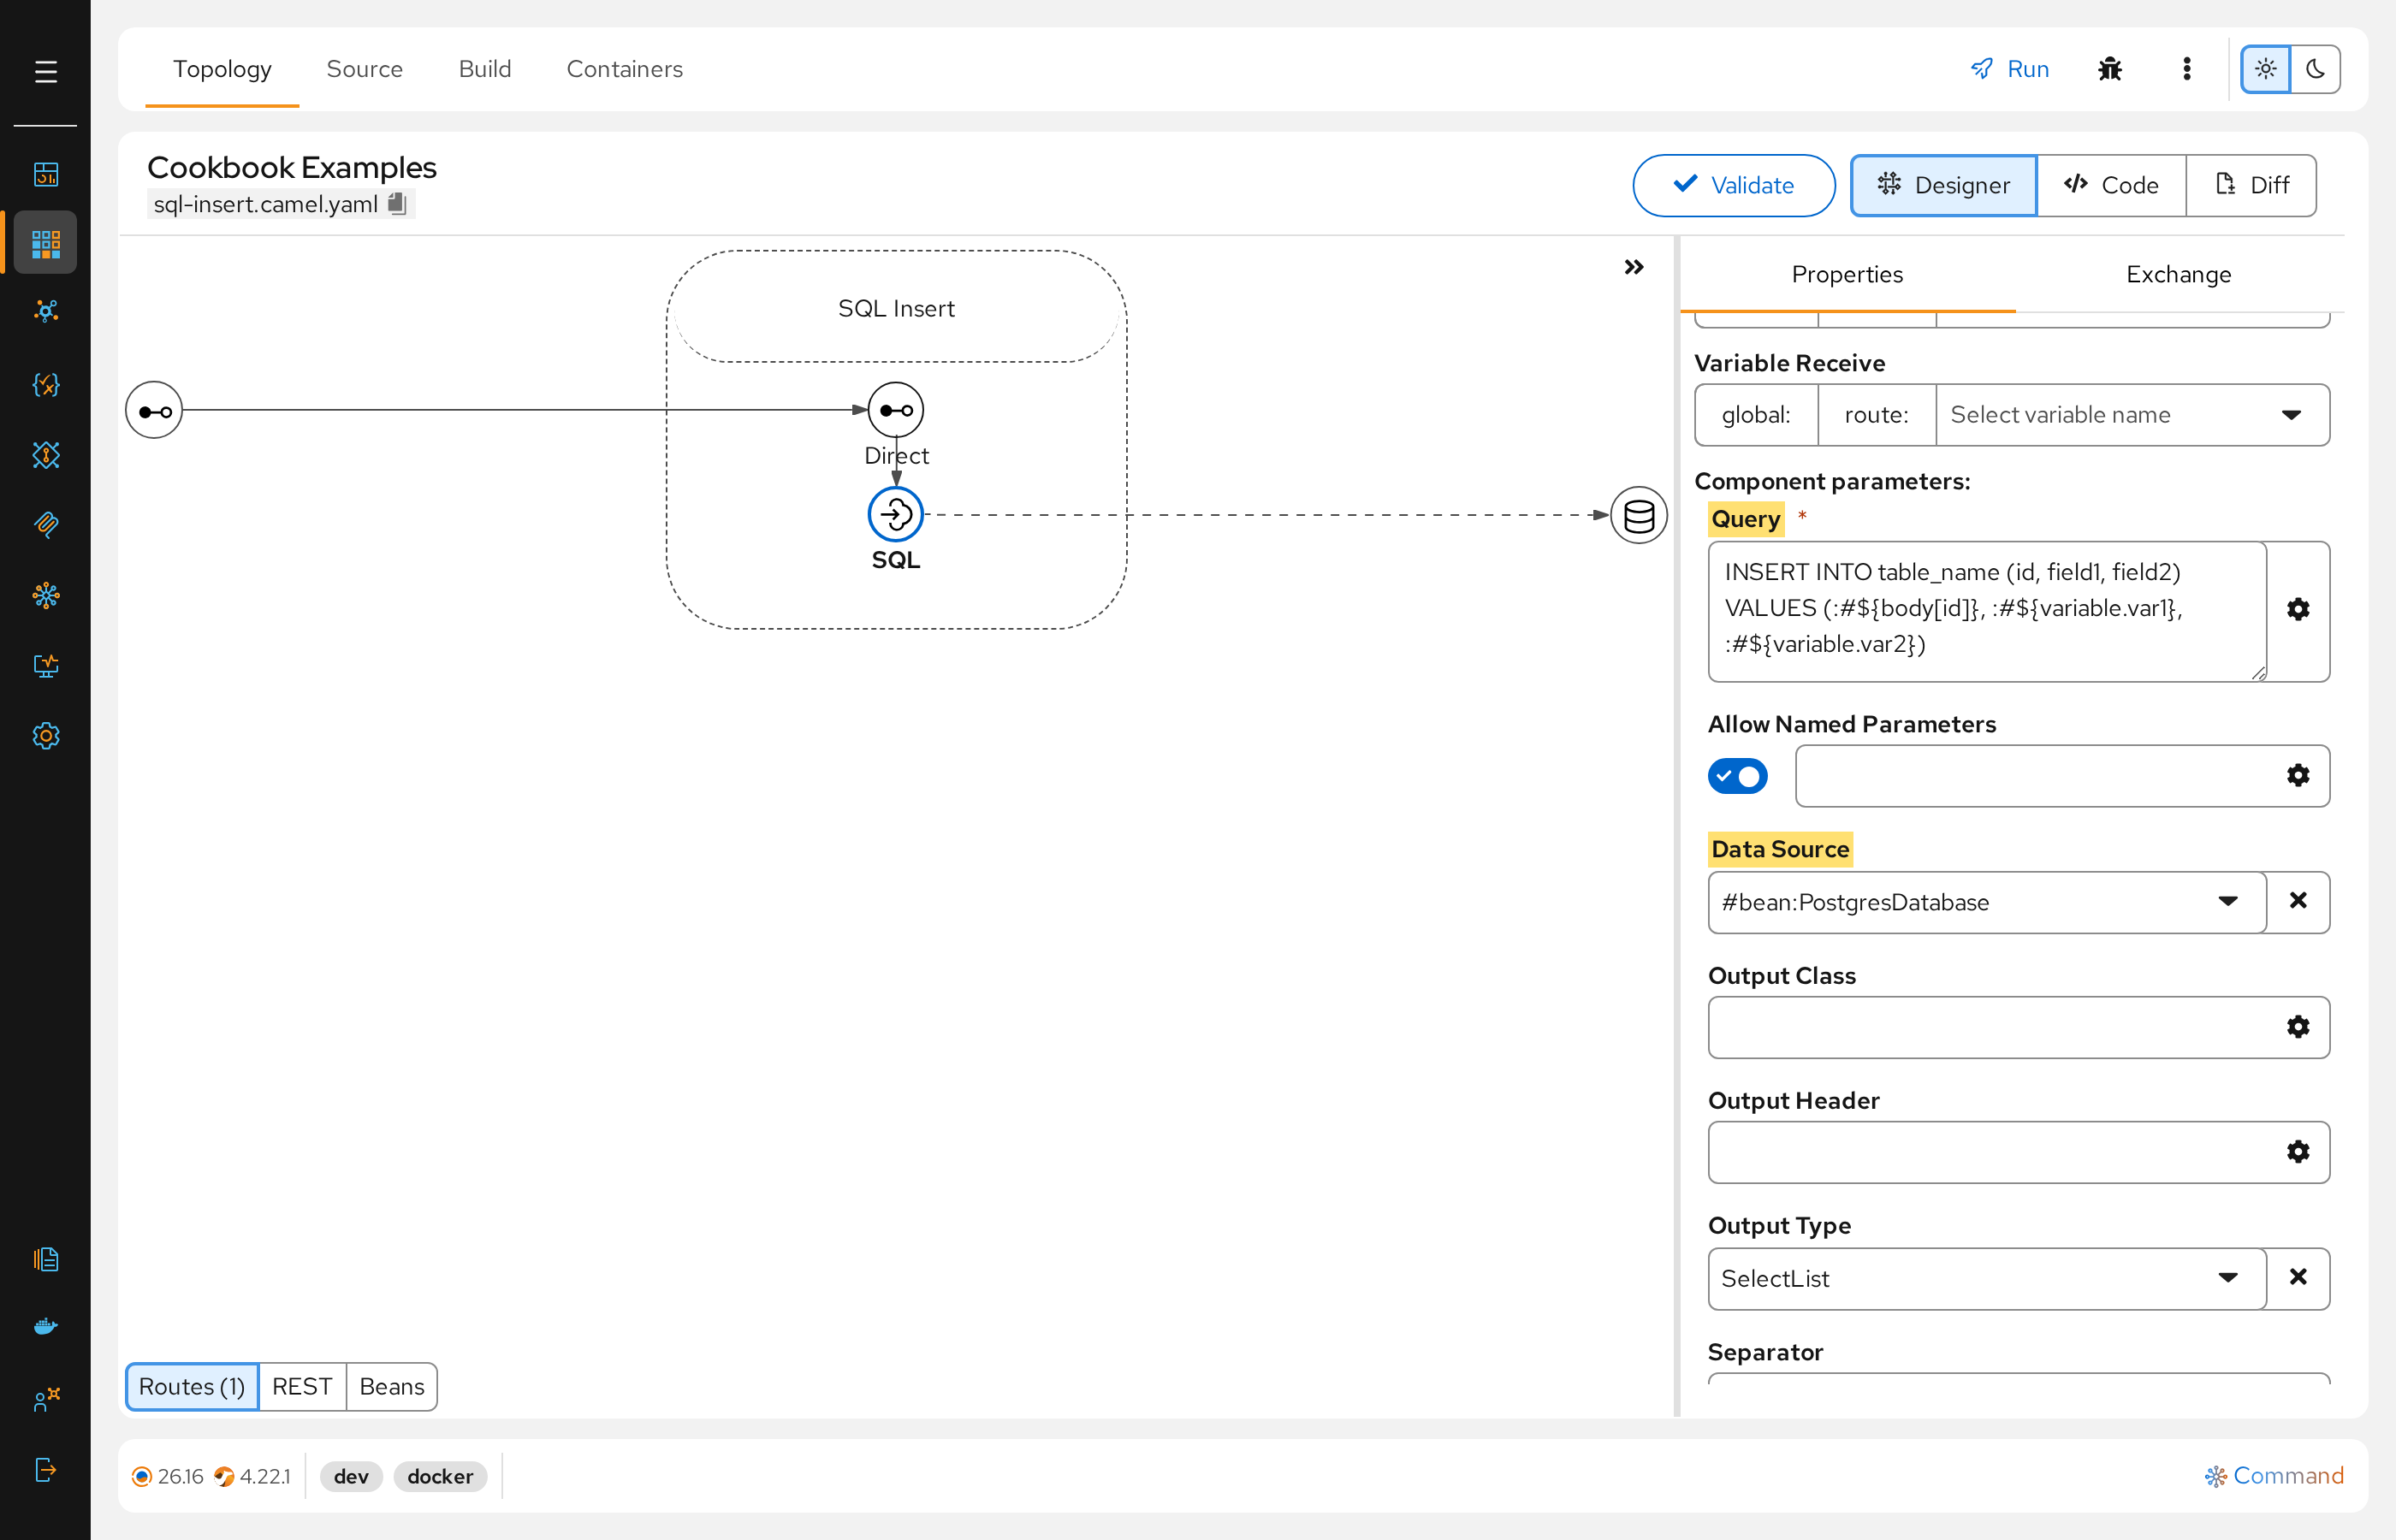
Task: Open the kebab more-options menu
Action: pos(2187,69)
